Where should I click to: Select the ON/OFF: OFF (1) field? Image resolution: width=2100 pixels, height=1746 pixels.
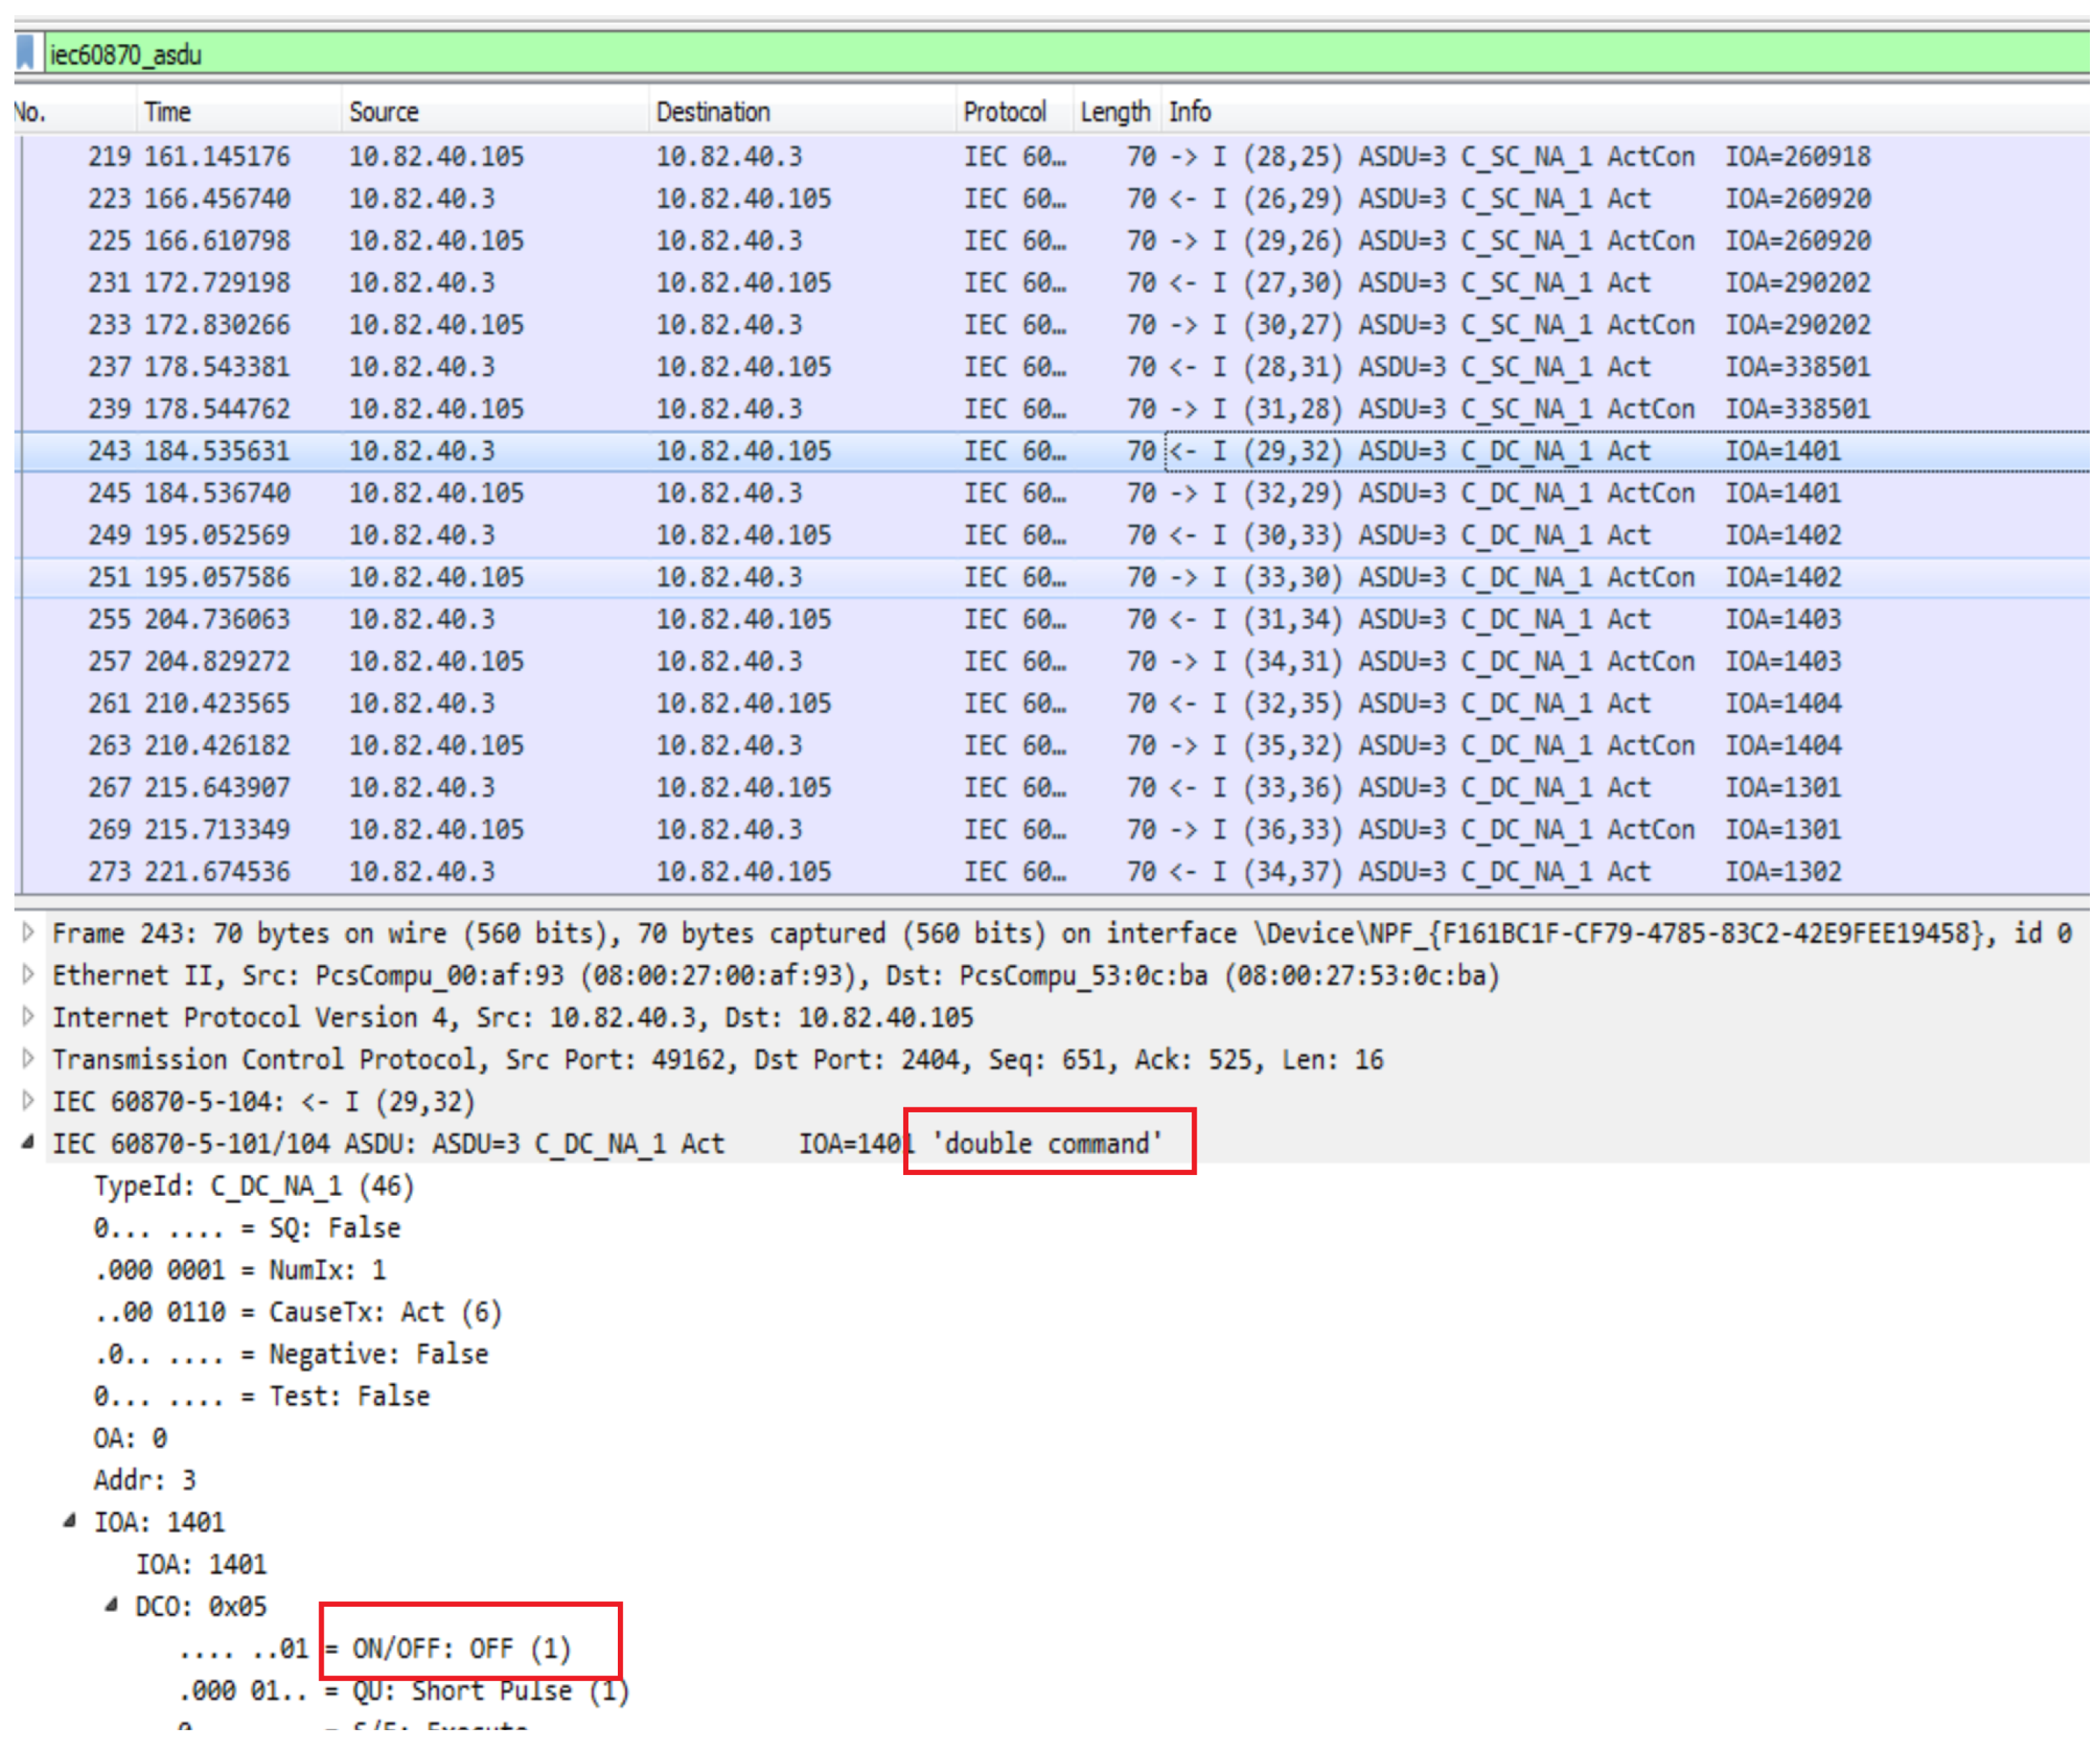tap(460, 1648)
